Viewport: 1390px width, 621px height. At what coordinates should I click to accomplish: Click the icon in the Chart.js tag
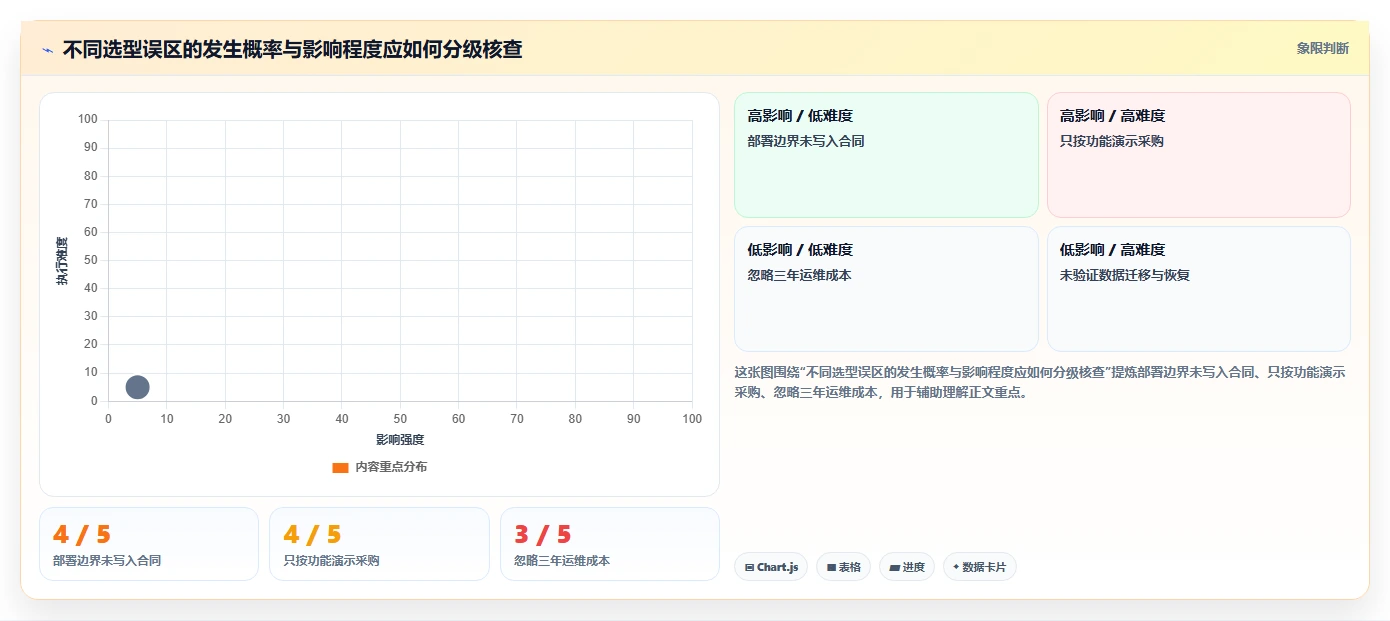pos(749,568)
